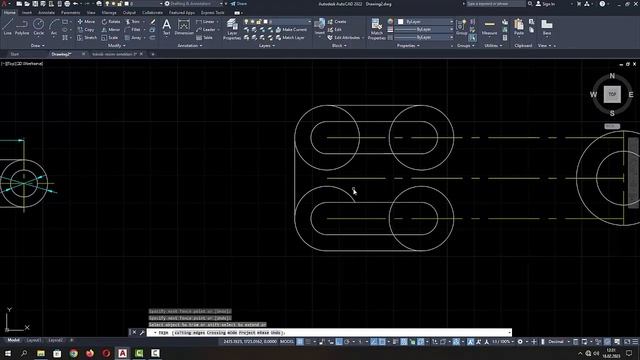Open Layer Properties manager
The width and height of the screenshot is (640, 360).
point(232,29)
